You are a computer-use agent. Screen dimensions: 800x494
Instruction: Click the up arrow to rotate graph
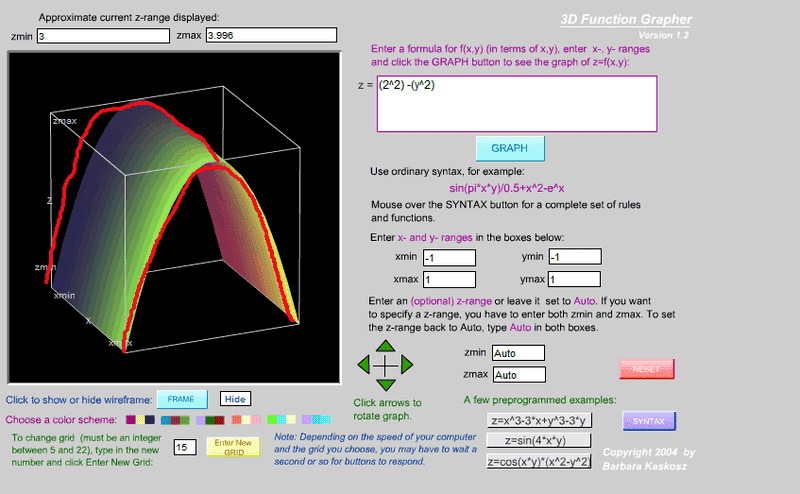(x=385, y=345)
